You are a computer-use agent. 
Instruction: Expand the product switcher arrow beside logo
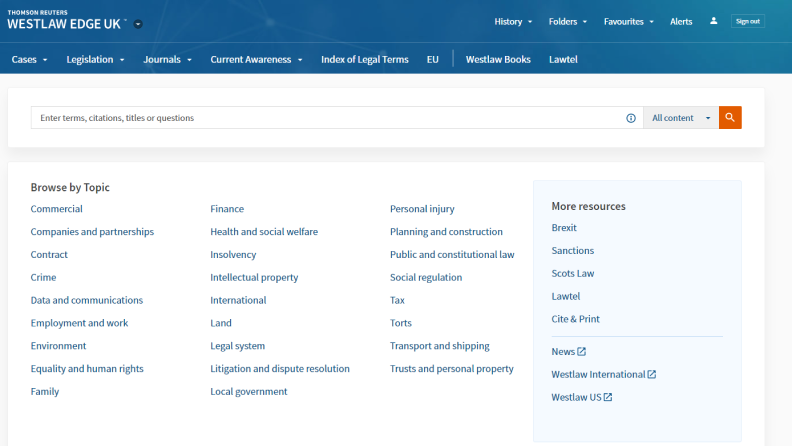(x=138, y=24)
